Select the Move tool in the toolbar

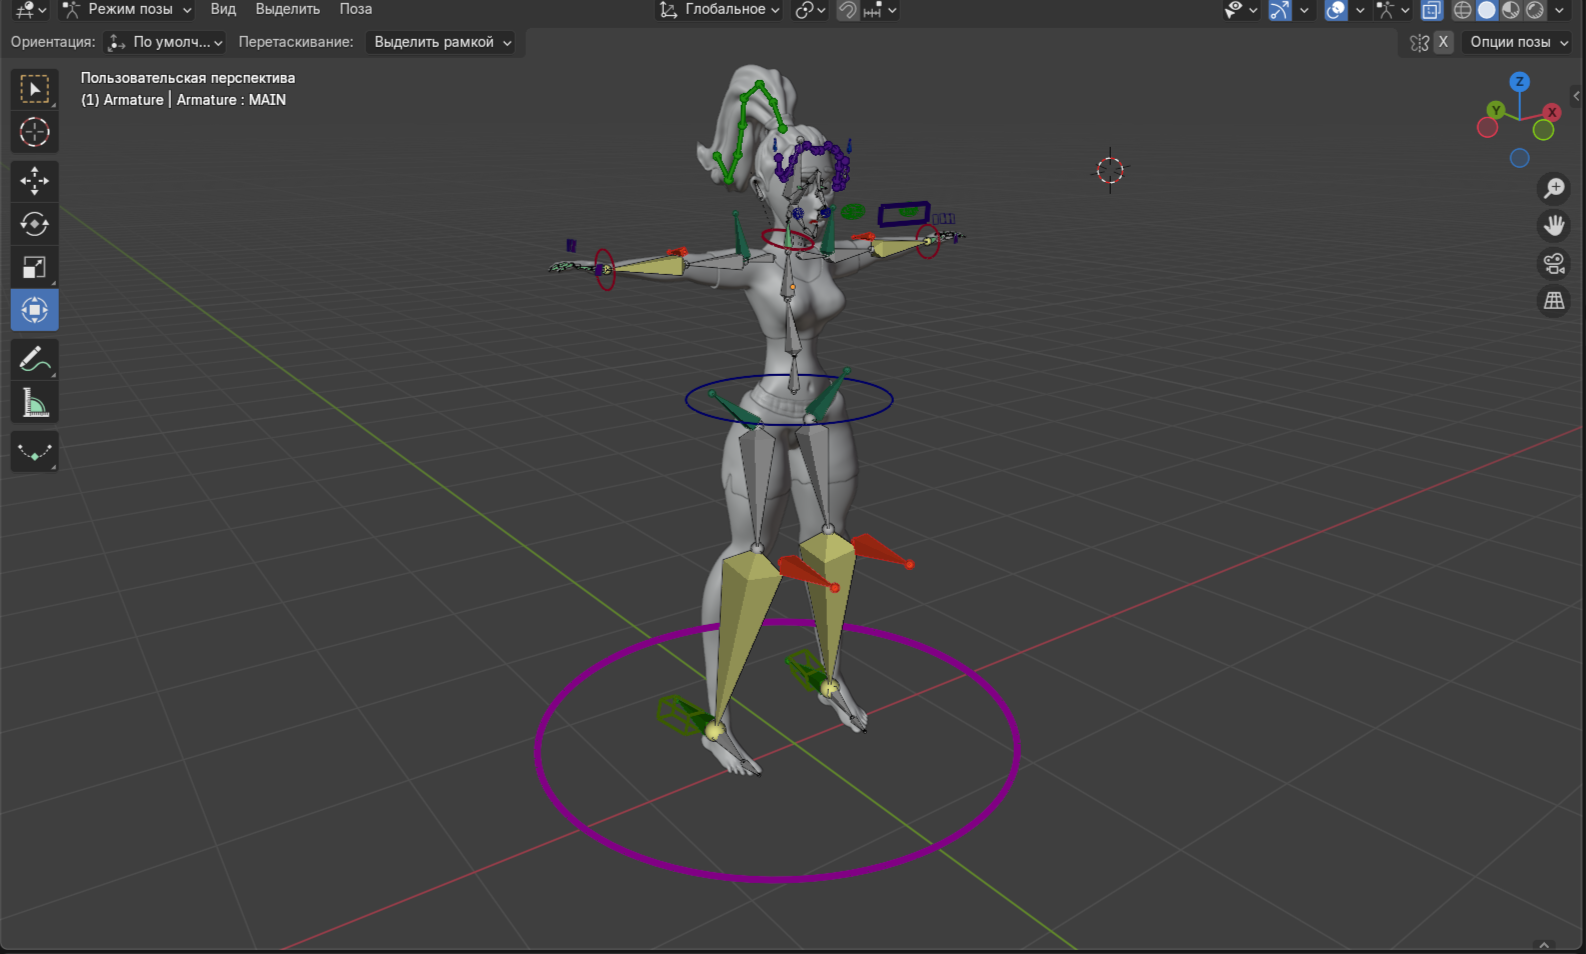tap(34, 181)
